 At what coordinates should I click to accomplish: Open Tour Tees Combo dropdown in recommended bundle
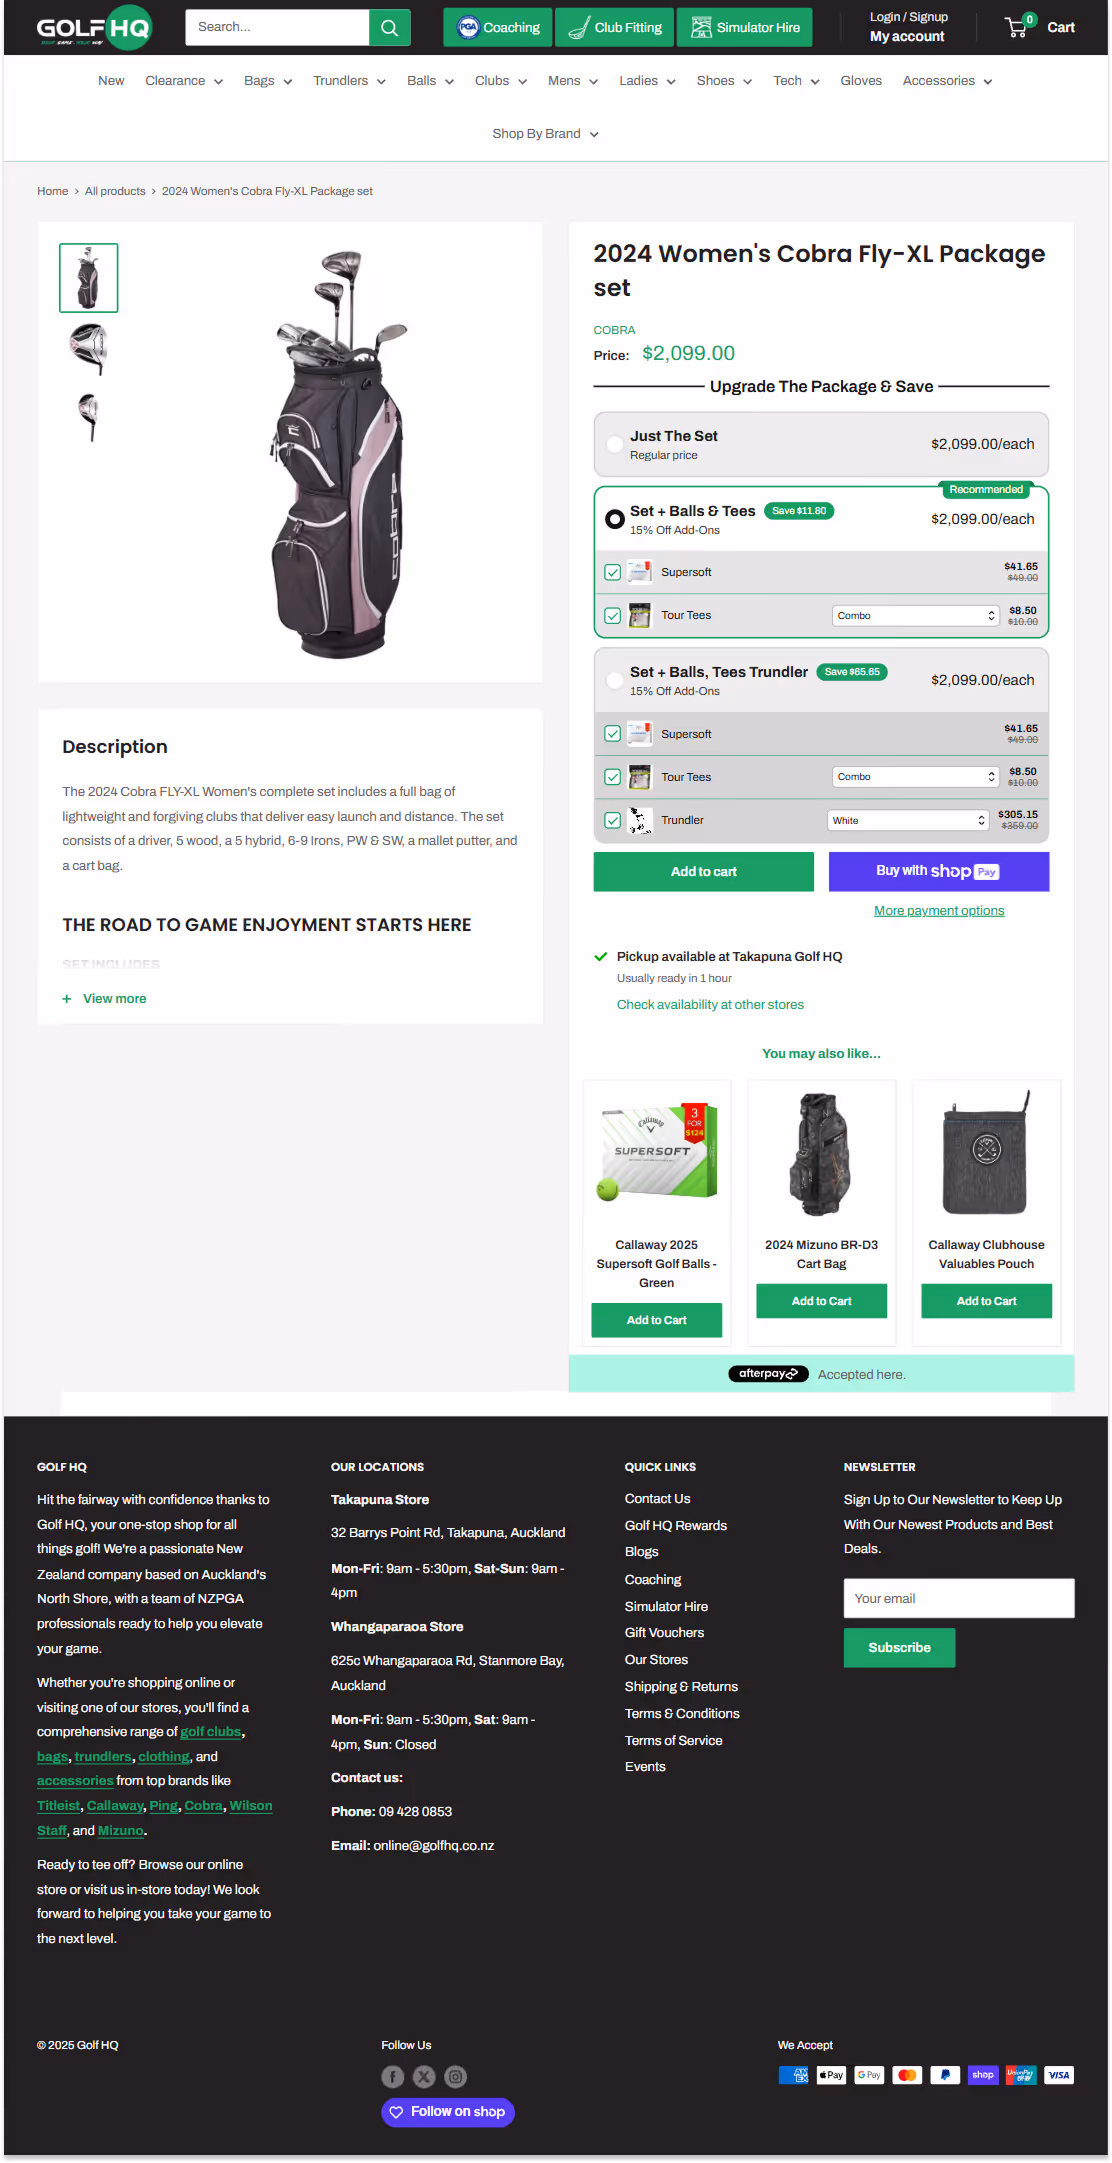tap(916, 616)
